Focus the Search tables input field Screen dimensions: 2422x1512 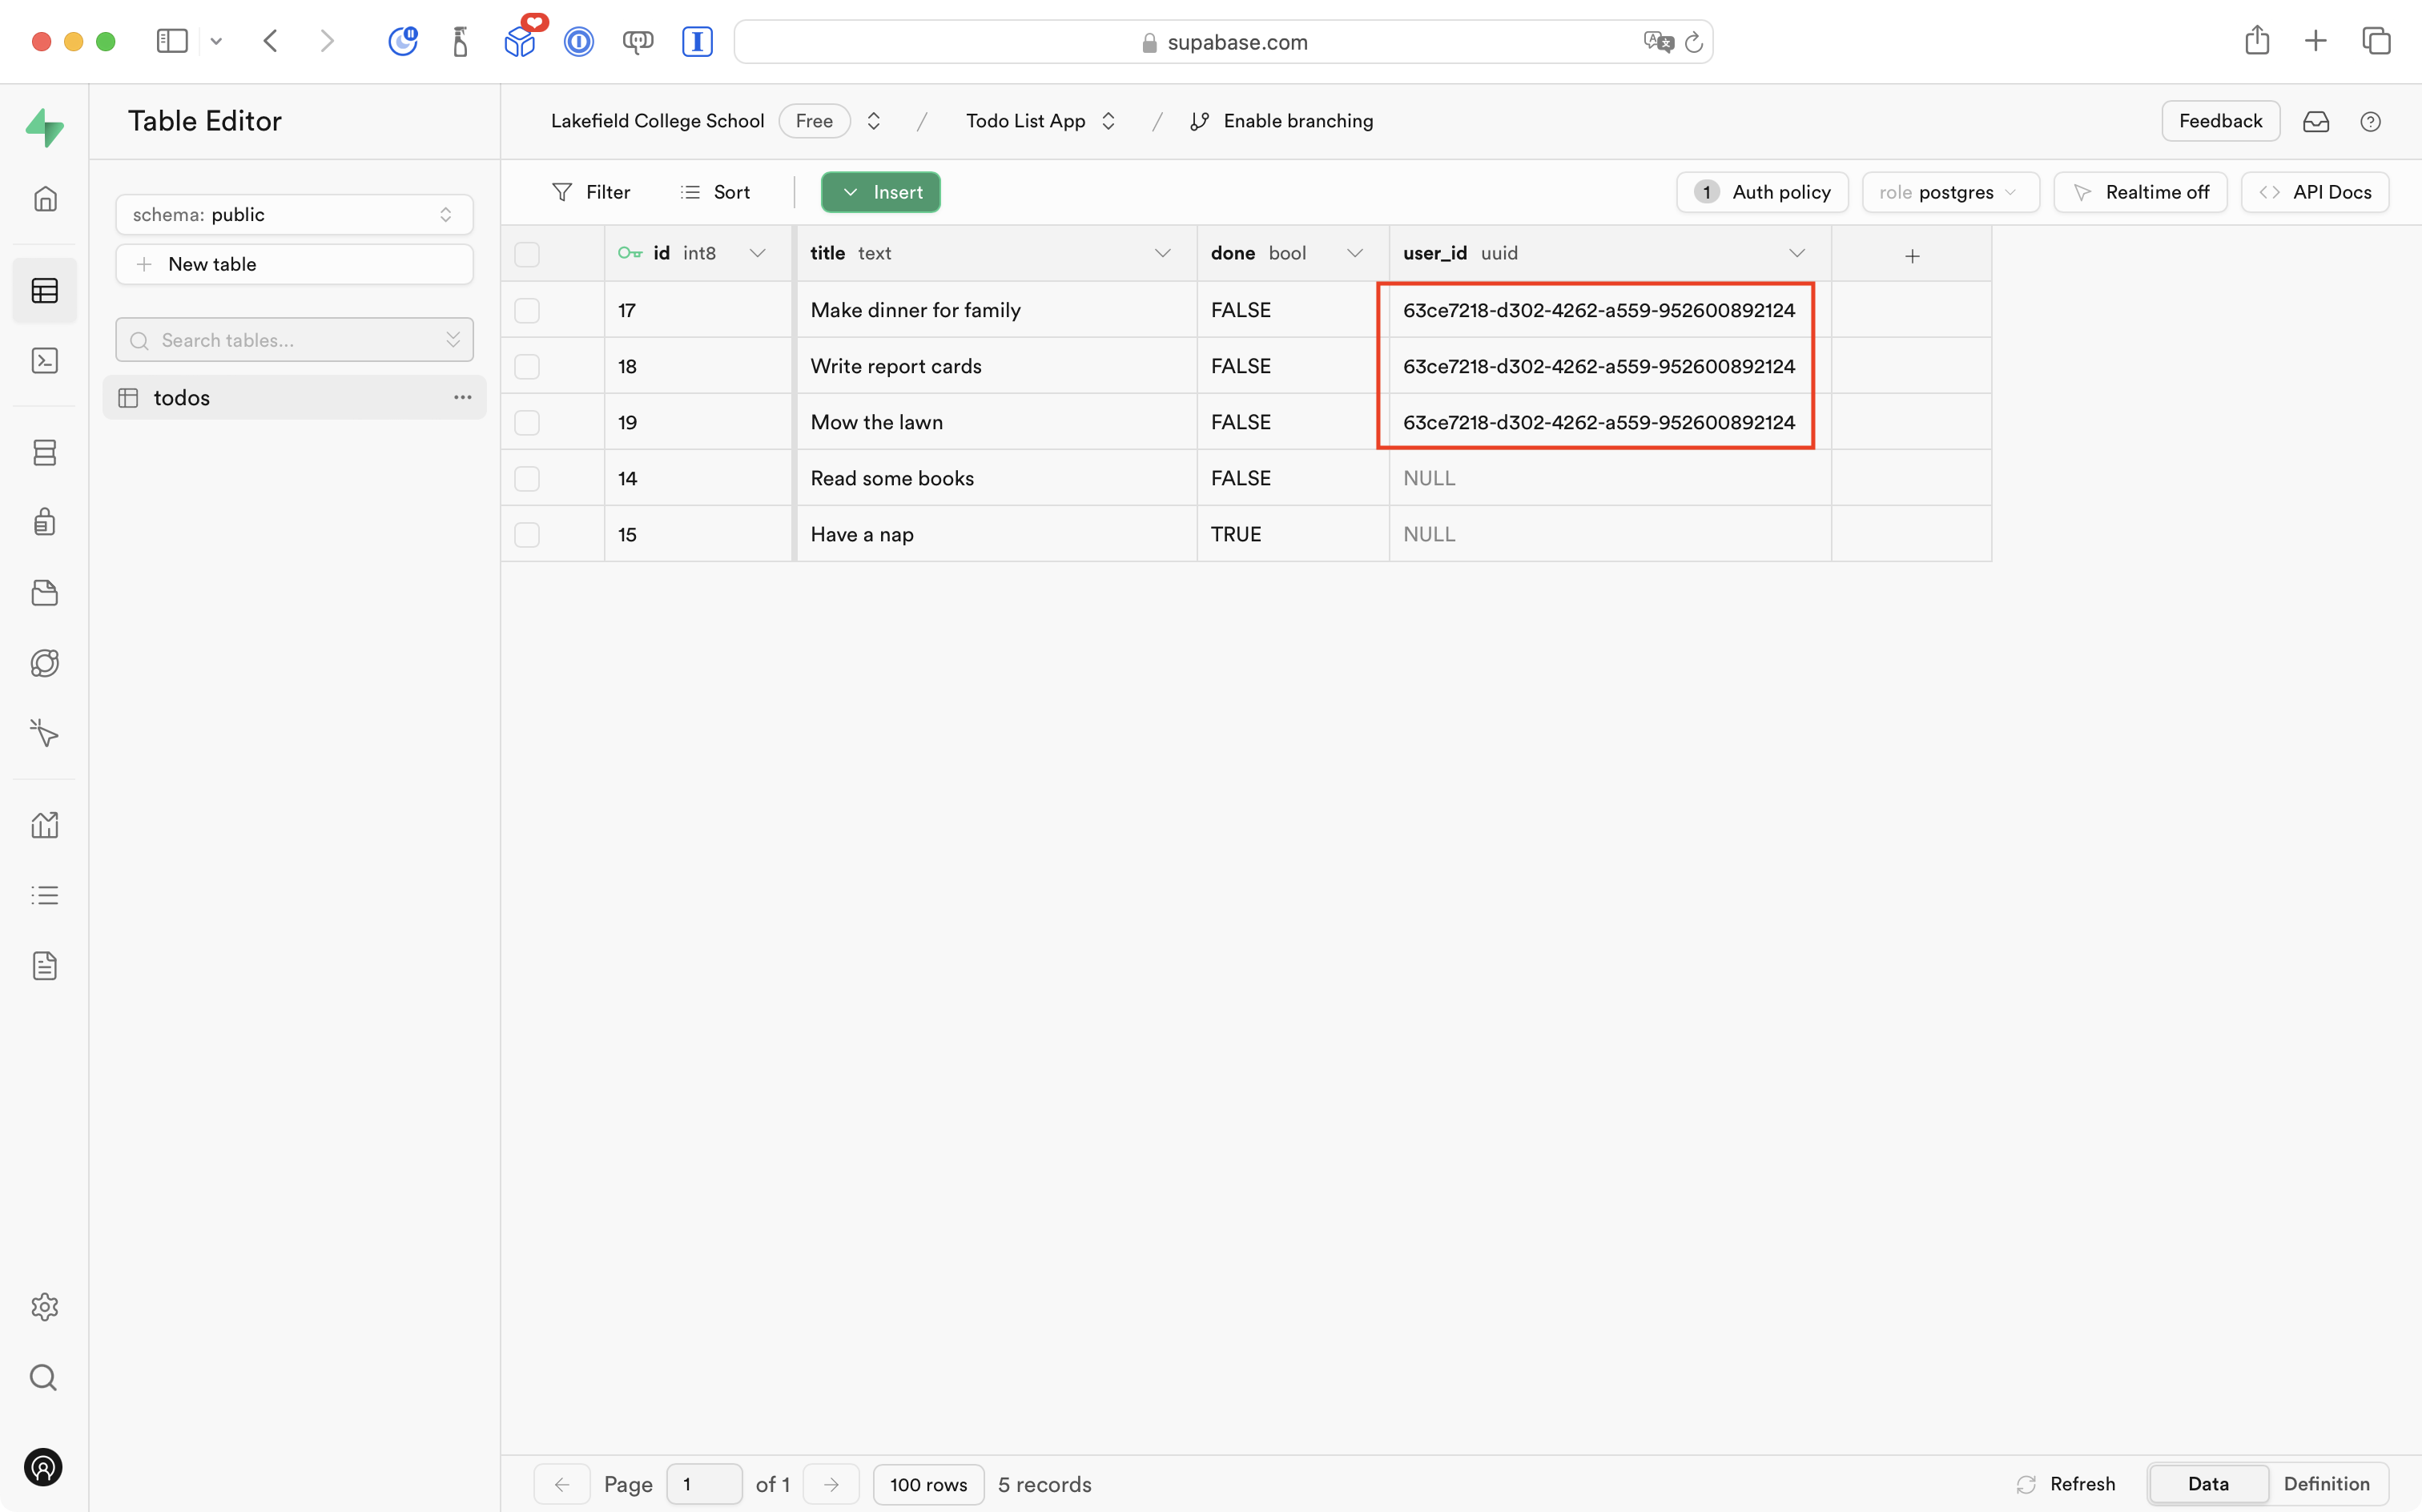tap(290, 340)
